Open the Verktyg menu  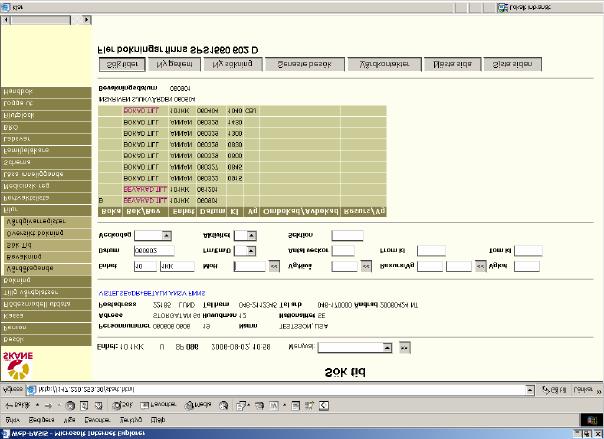(x=131, y=420)
